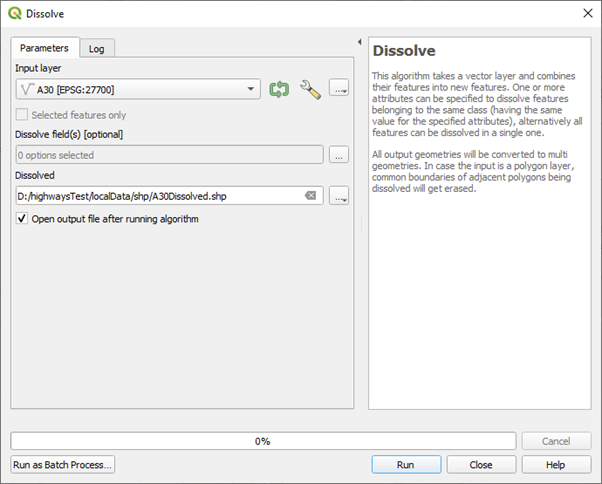Close the Dissolve dialog window with X
This screenshot has width=602, height=484.
(x=585, y=13)
